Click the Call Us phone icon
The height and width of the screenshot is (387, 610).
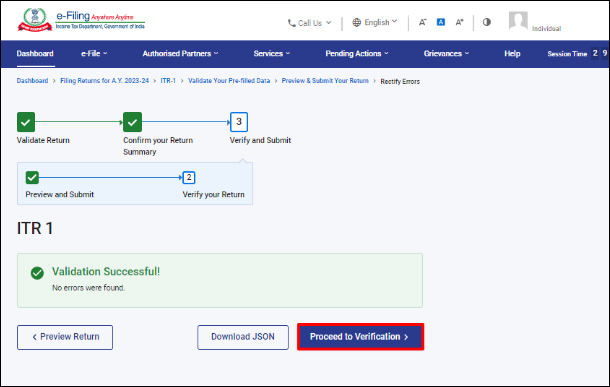pyautogui.click(x=291, y=23)
